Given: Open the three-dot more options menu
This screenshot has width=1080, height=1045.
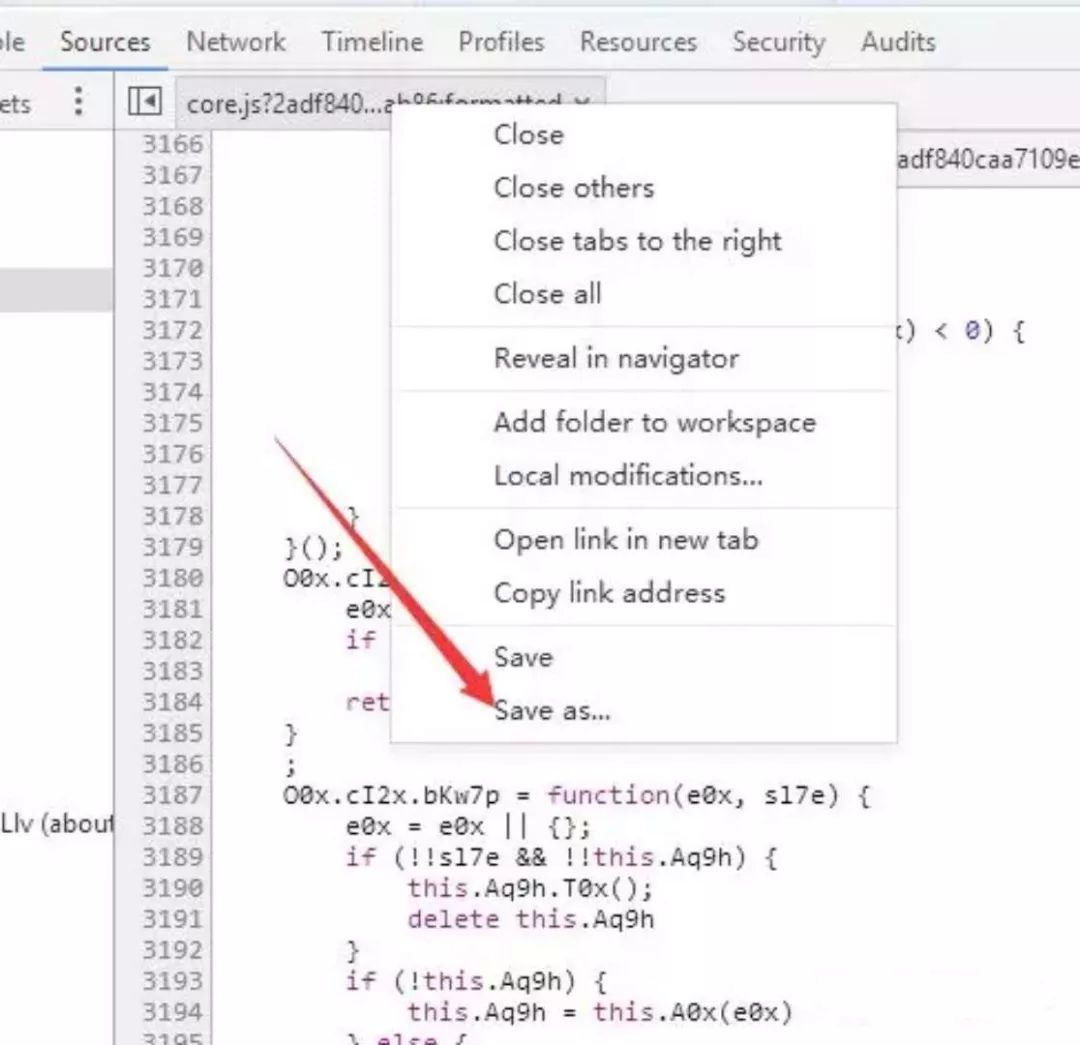Looking at the screenshot, I should (x=79, y=101).
